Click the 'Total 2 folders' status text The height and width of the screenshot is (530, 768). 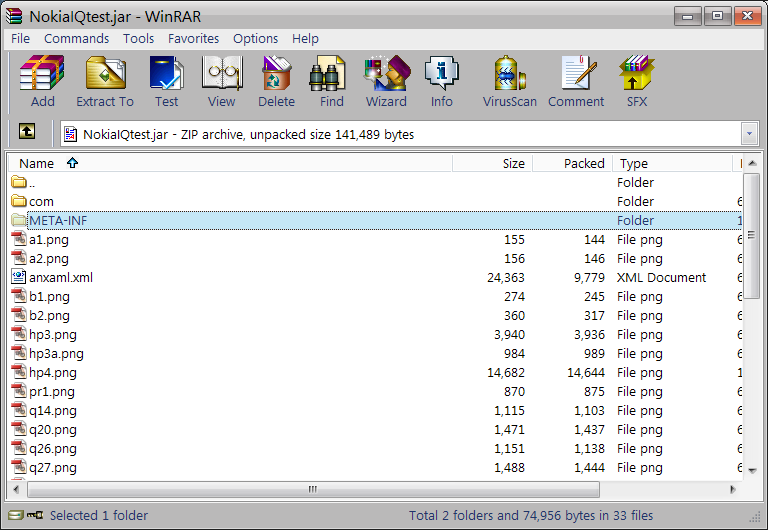[531, 515]
